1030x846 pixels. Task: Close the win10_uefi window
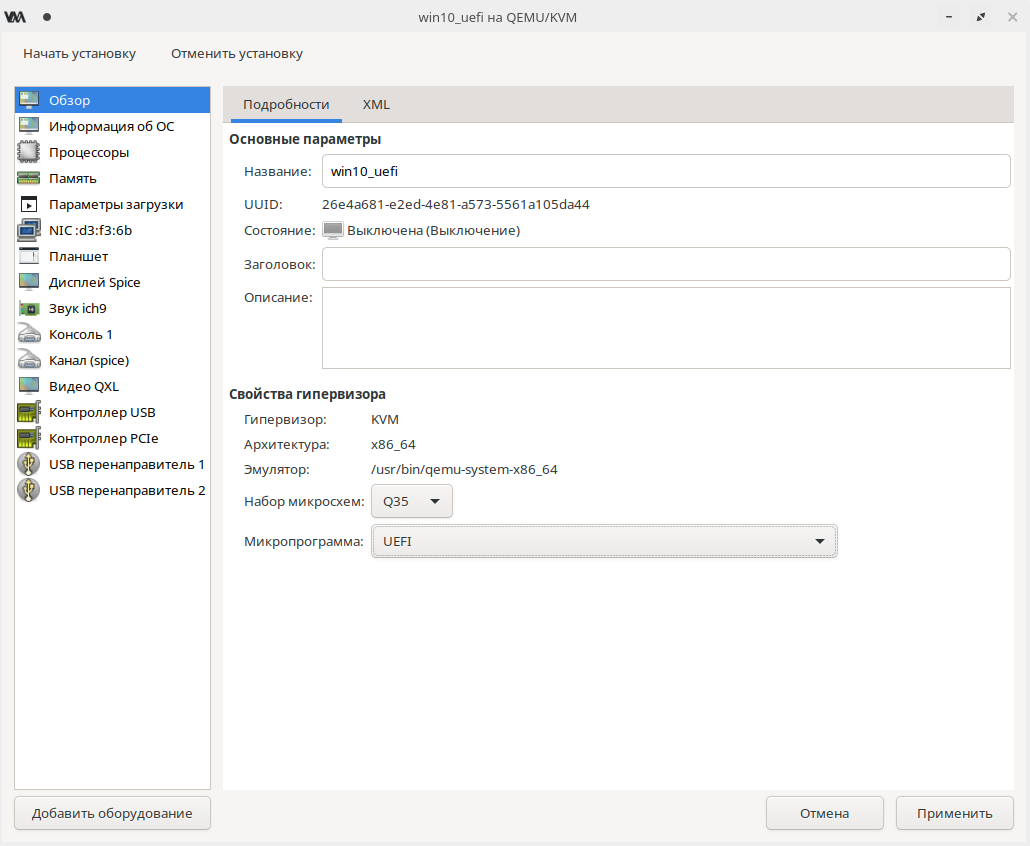[x=1012, y=17]
